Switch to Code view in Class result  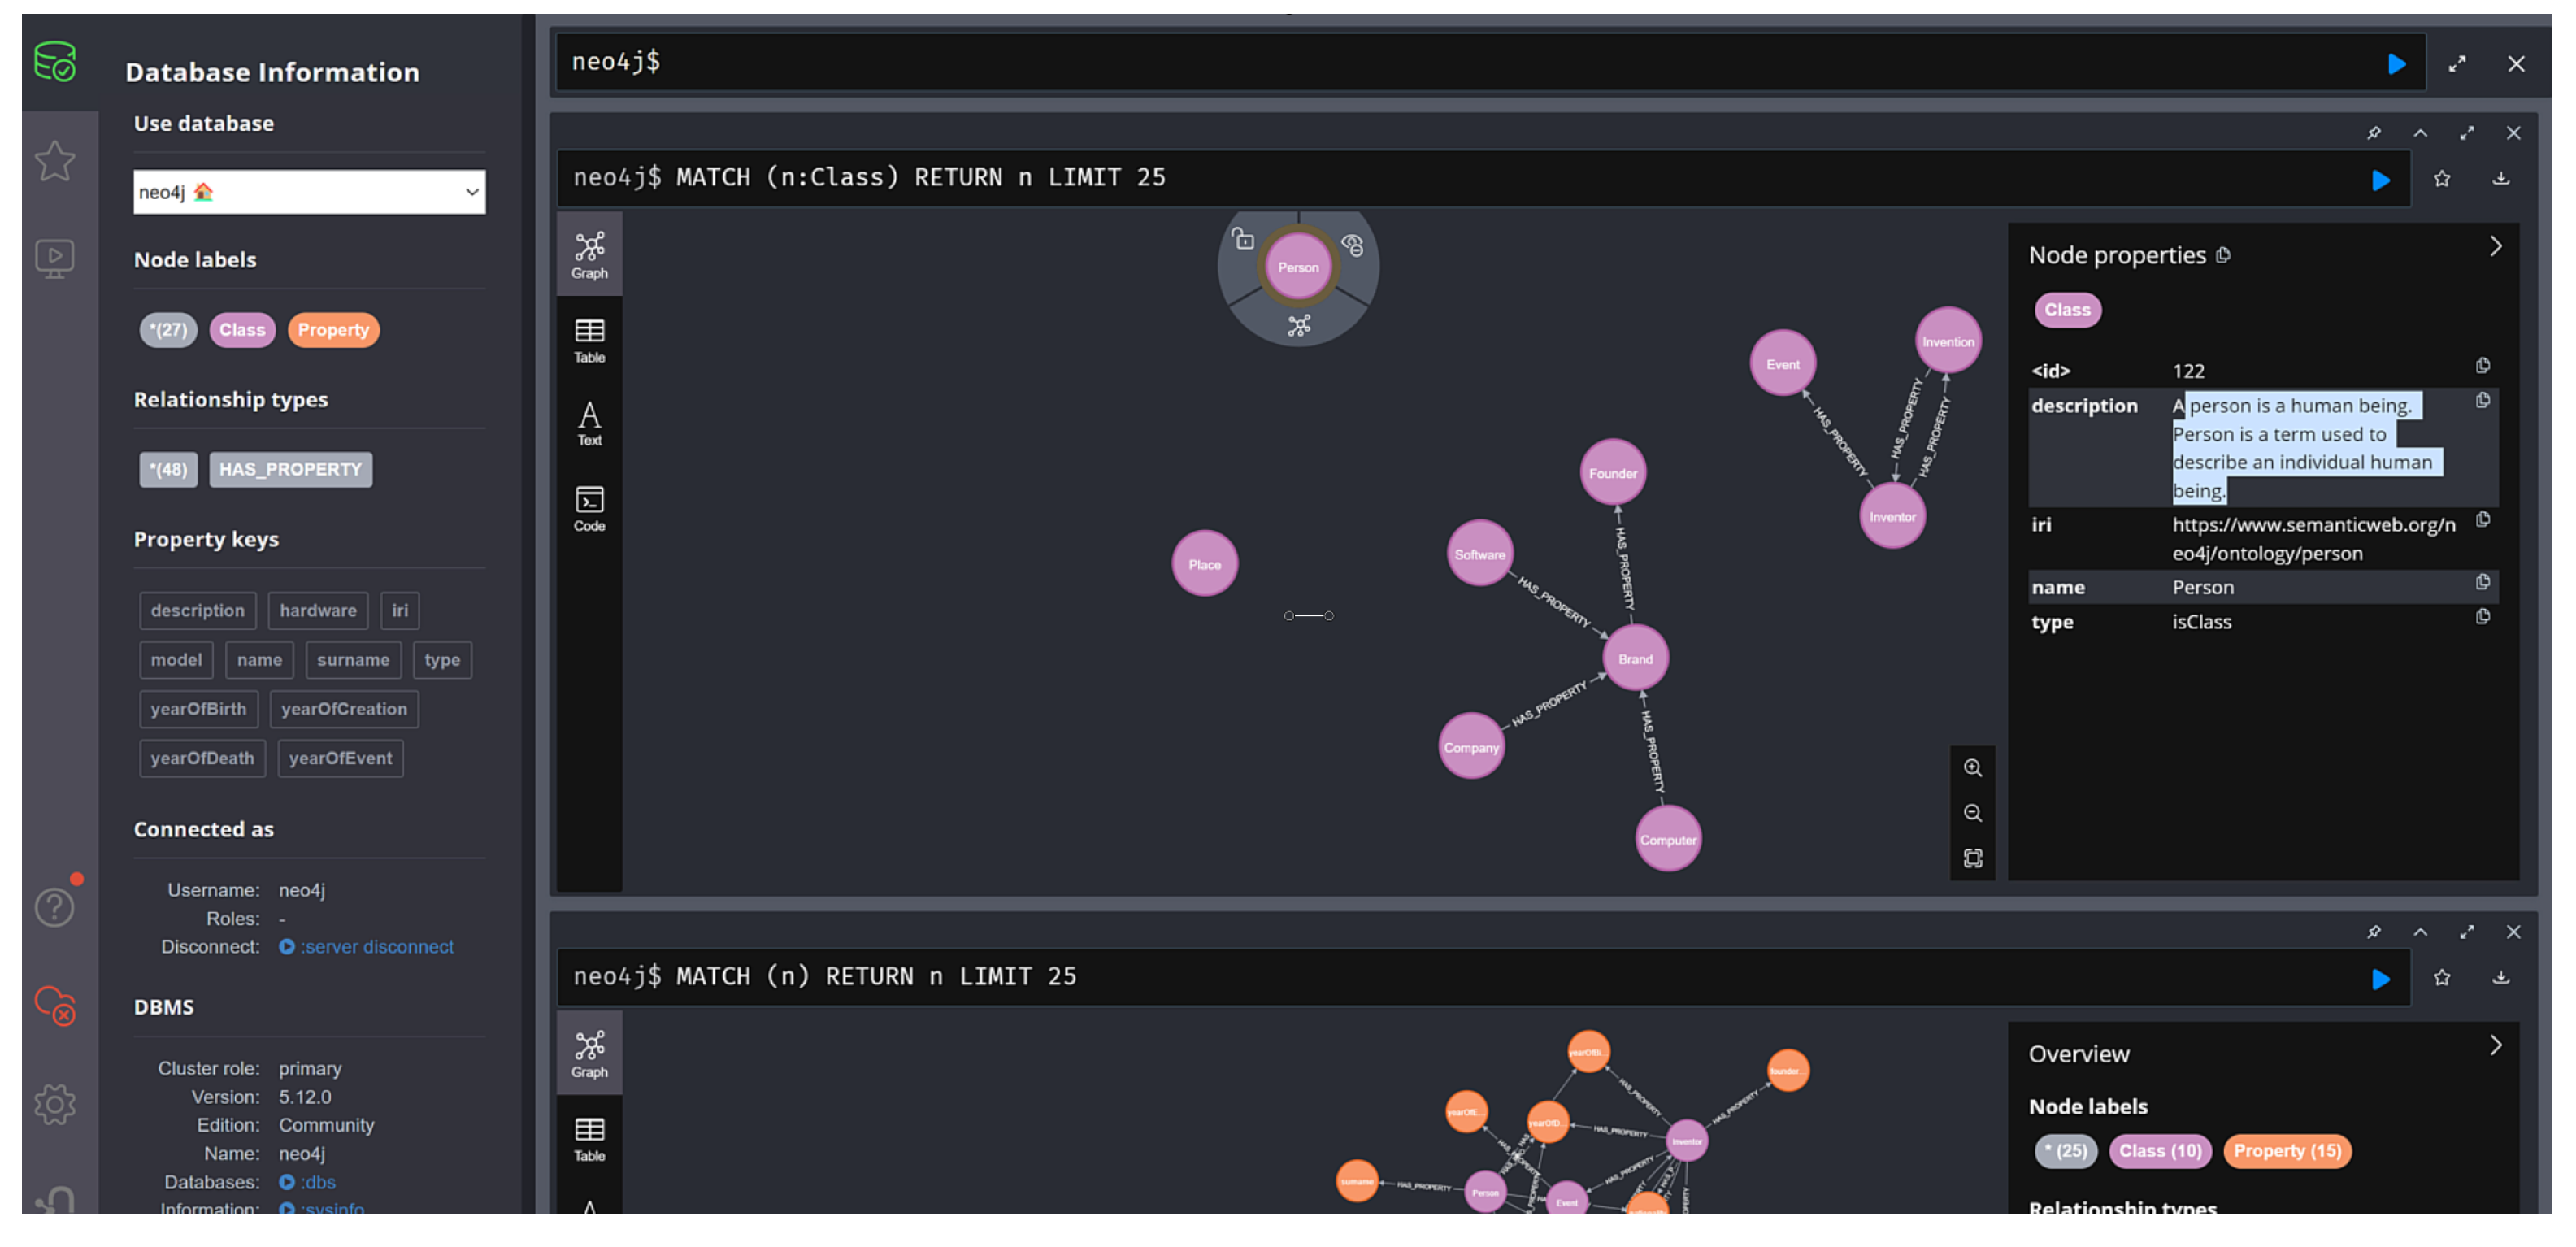coord(589,509)
